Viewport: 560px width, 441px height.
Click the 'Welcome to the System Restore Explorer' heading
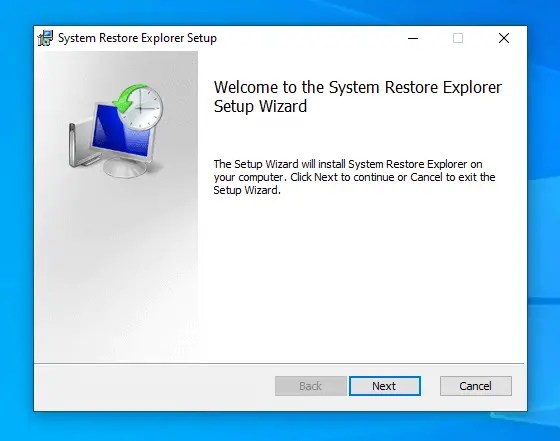click(358, 87)
